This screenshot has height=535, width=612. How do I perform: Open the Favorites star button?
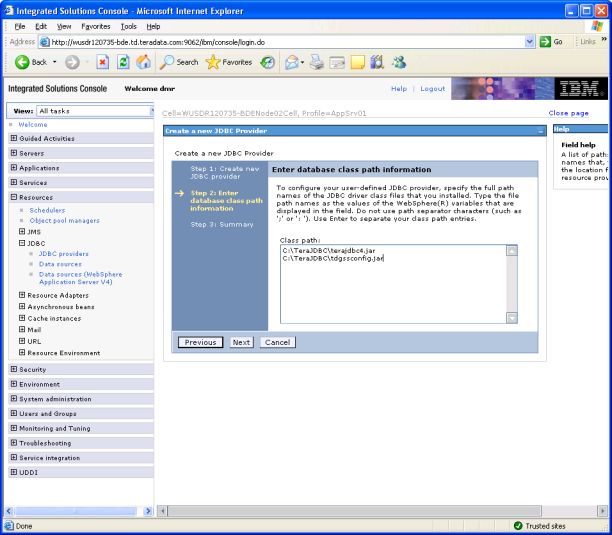click(x=229, y=62)
